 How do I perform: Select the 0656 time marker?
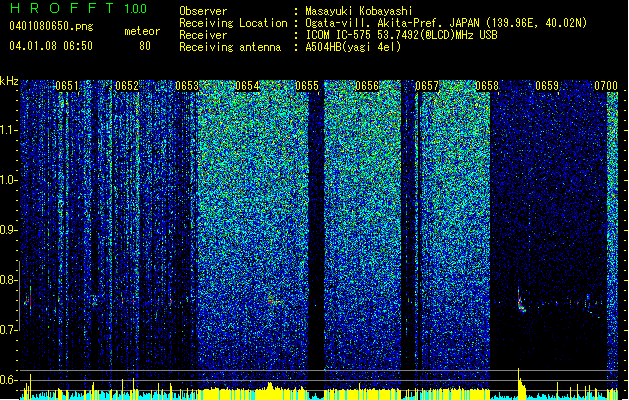(x=367, y=86)
